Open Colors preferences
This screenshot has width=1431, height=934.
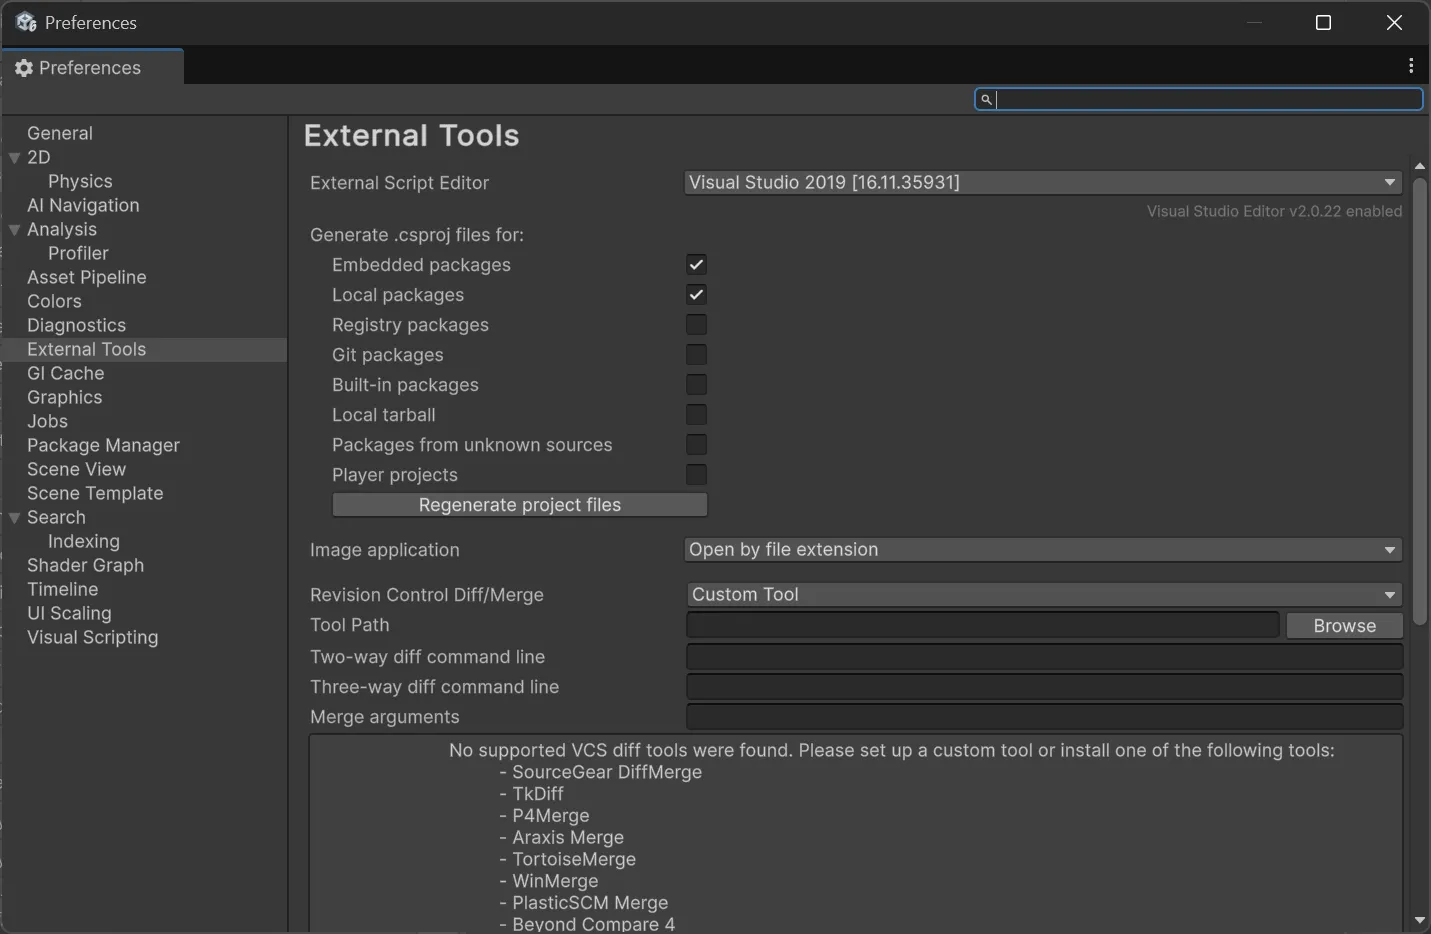(x=54, y=301)
